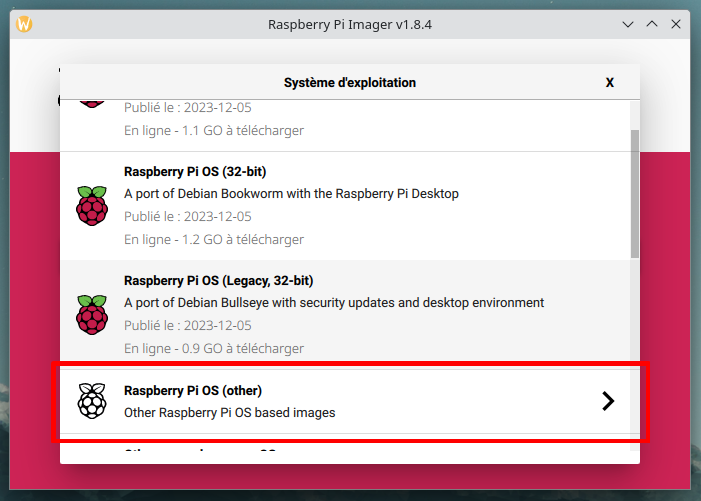Click the OS list scrollbar handle
This screenshot has width=701, height=501.
635,194
